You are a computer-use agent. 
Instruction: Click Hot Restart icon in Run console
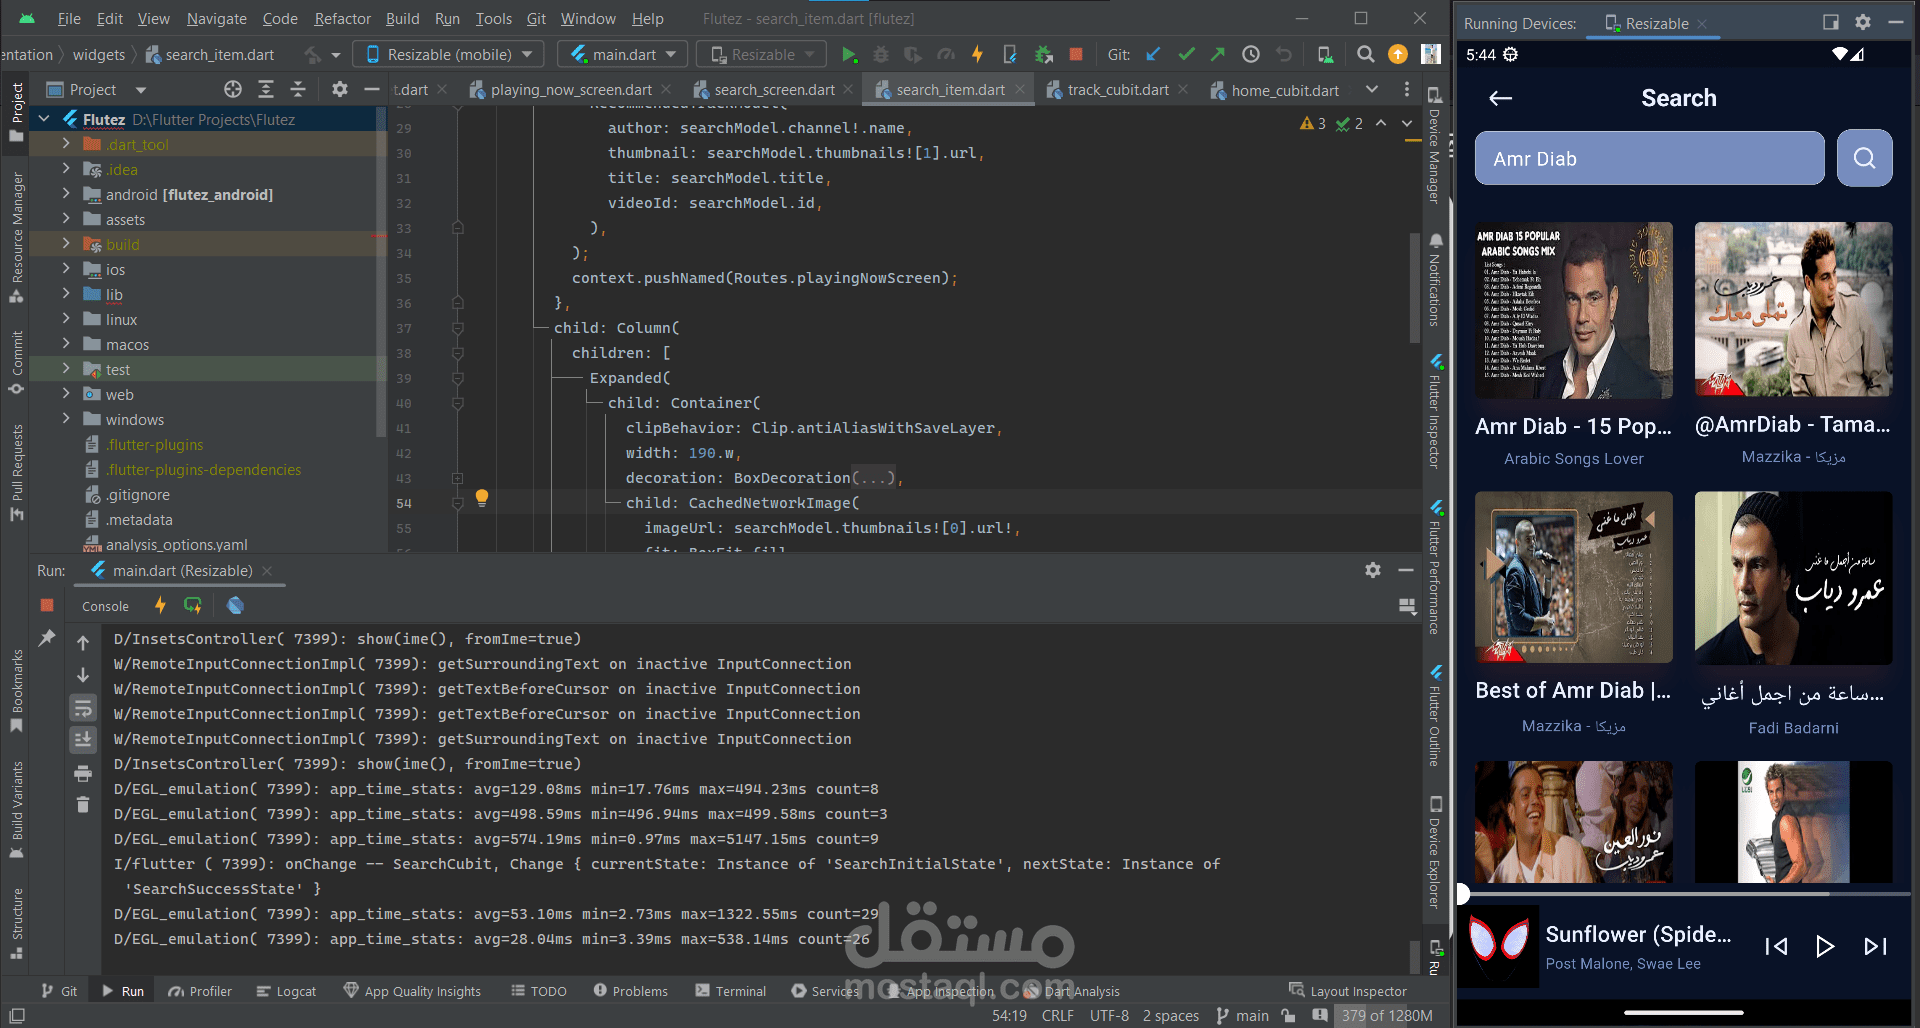[x=193, y=606]
